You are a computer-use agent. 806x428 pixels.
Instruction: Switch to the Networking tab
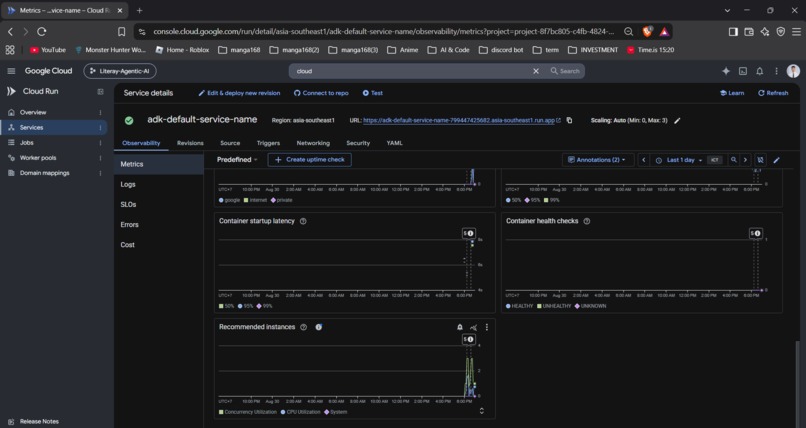(313, 143)
